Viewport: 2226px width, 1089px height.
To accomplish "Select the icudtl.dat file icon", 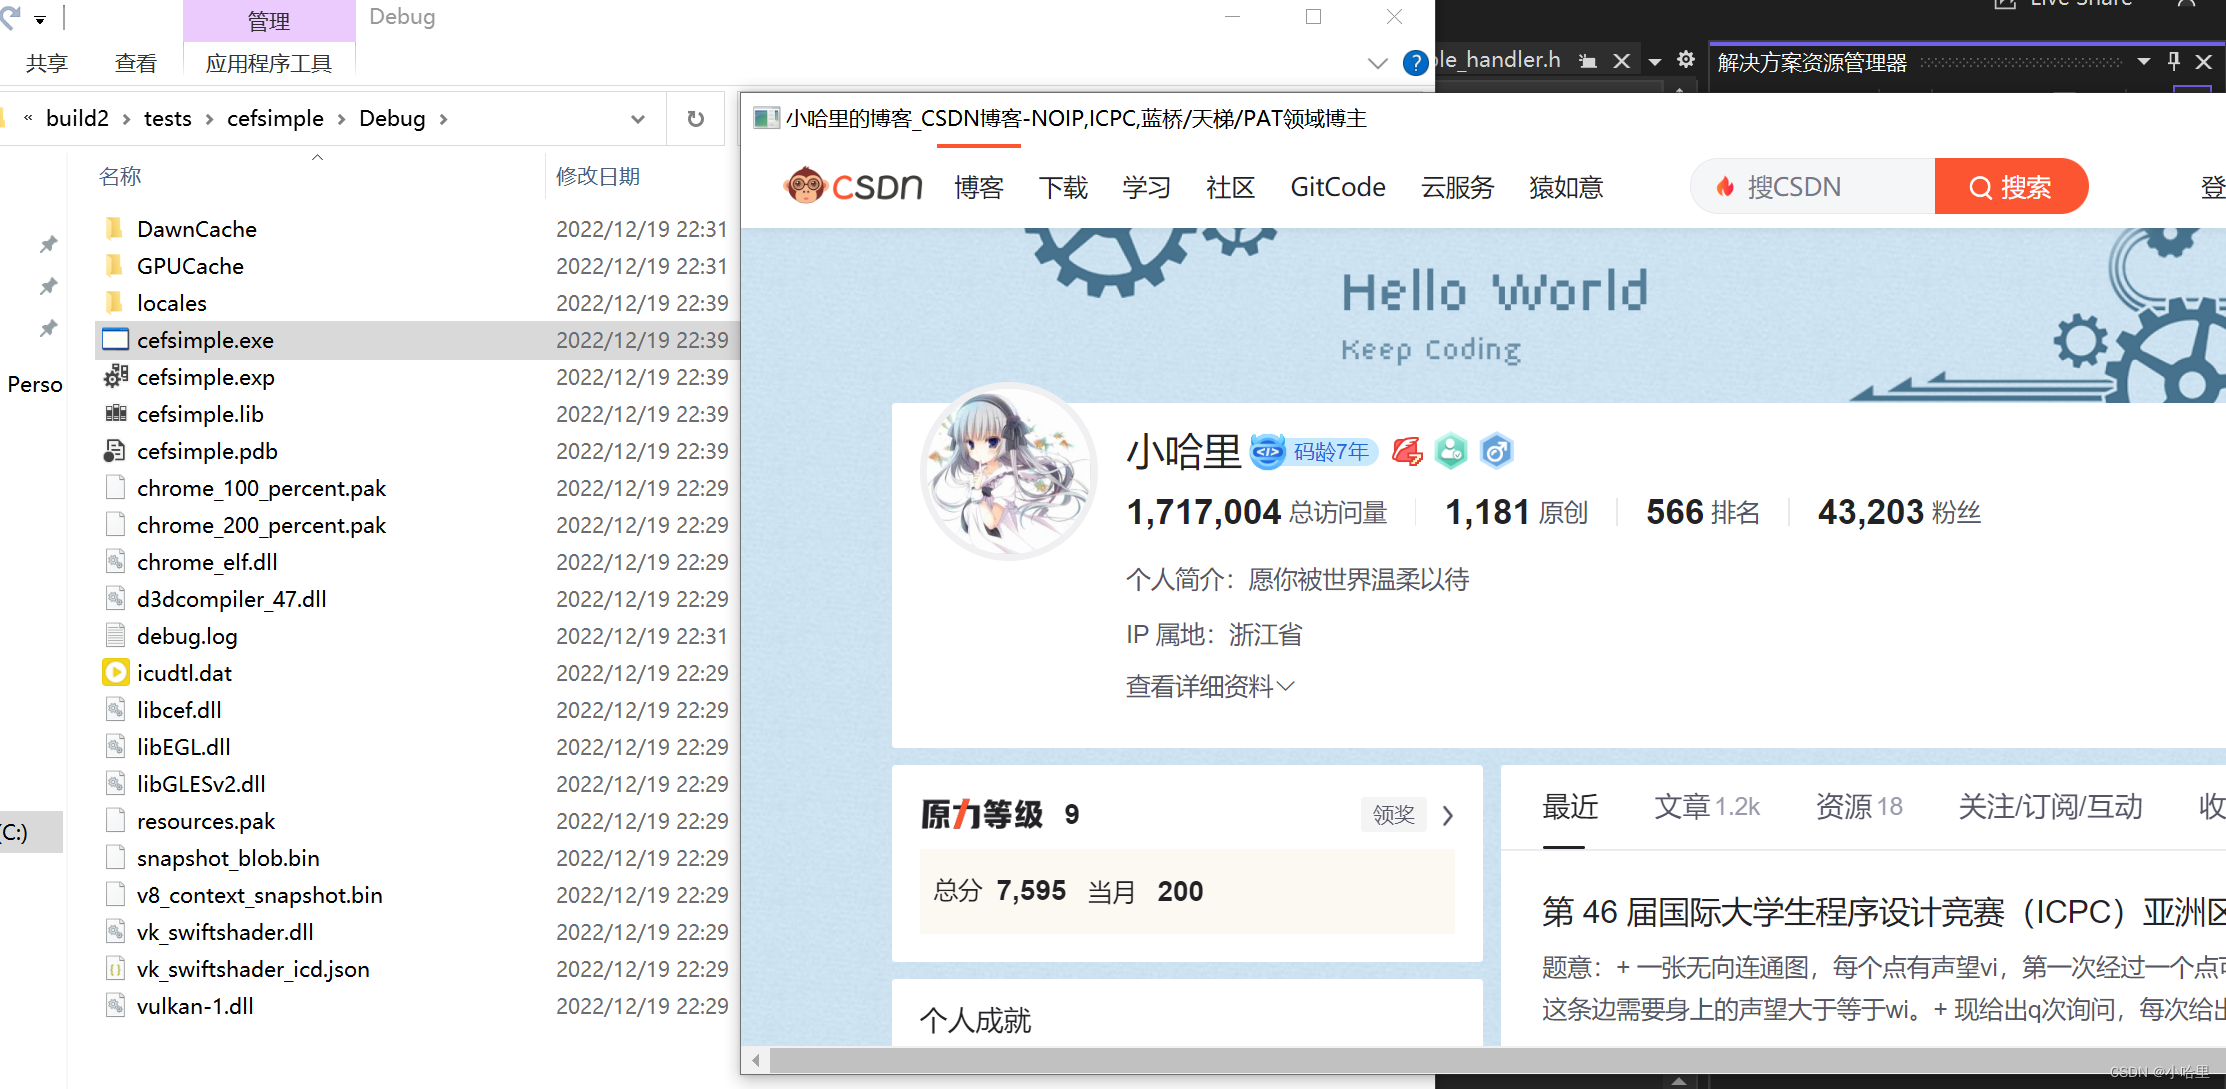I will pos(115,673).
